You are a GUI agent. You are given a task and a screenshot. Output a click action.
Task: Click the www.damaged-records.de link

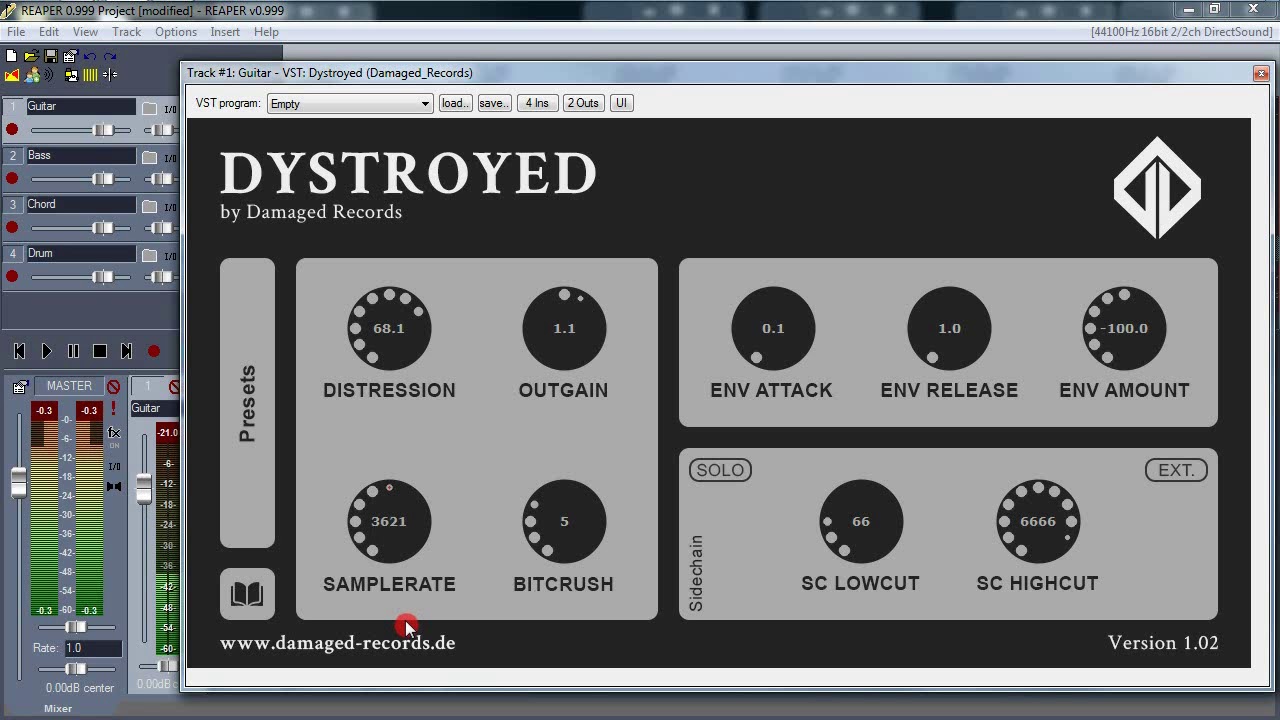tap(338, 643)
